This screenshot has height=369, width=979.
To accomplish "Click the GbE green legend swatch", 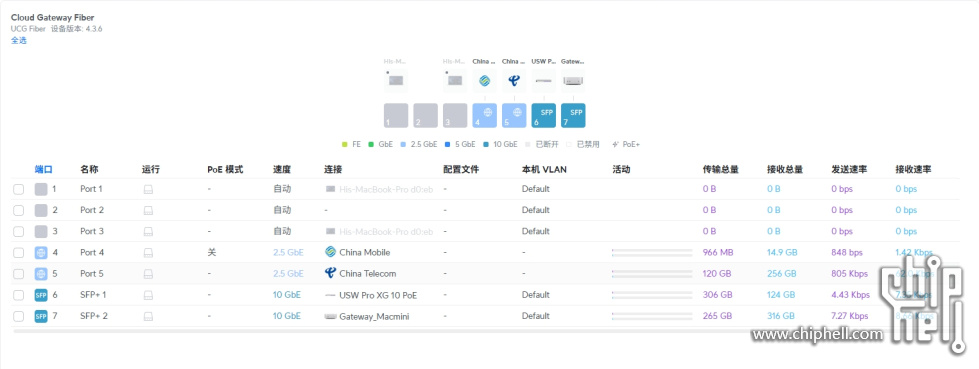I will tap(371, 144).
